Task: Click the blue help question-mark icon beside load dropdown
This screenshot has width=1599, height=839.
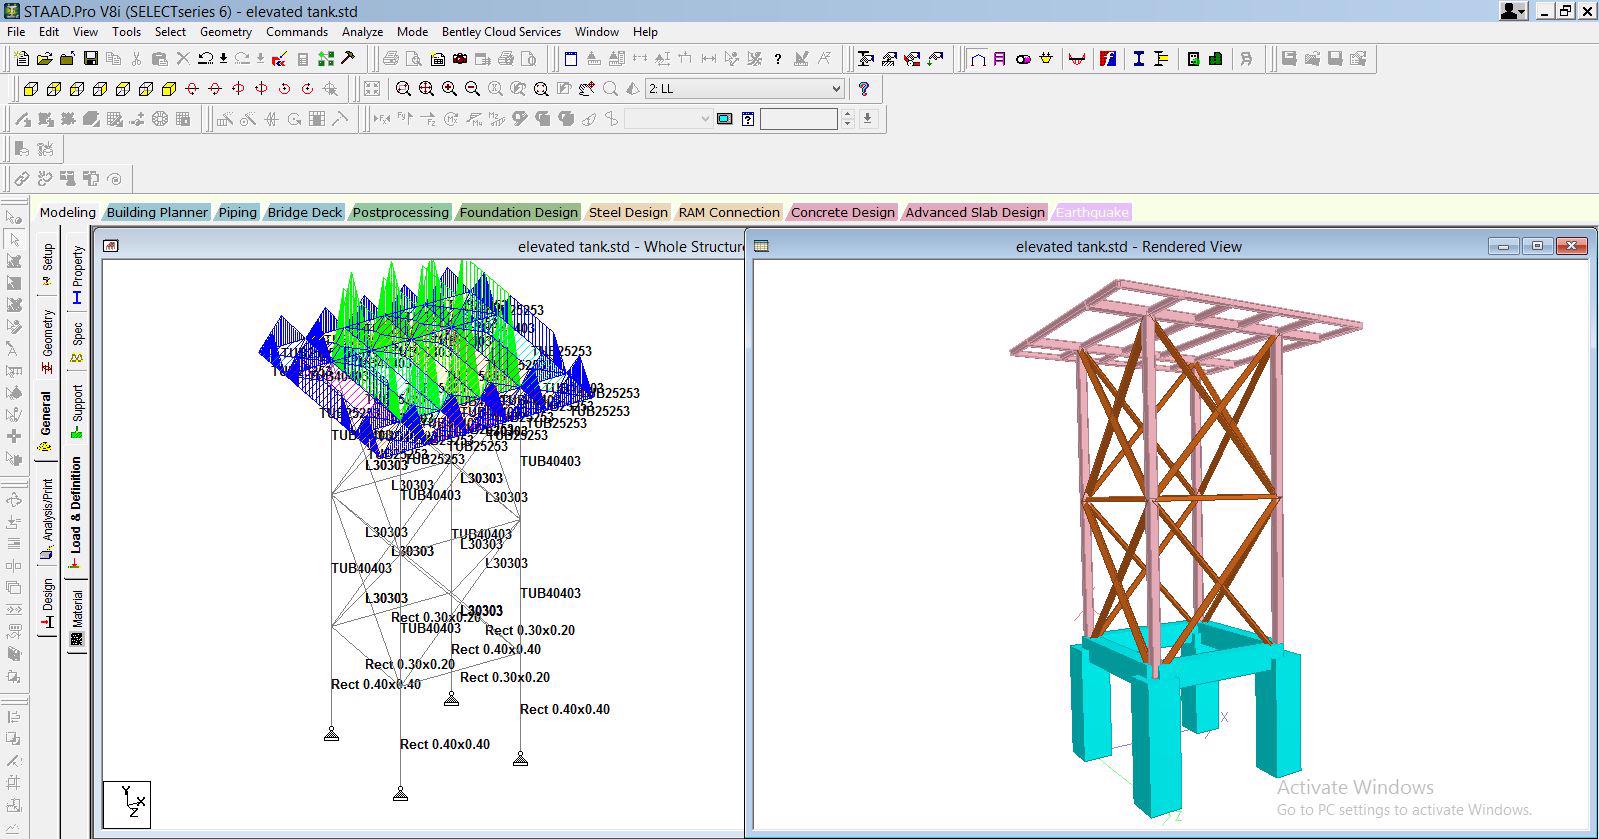Action: tap(864, 89)
